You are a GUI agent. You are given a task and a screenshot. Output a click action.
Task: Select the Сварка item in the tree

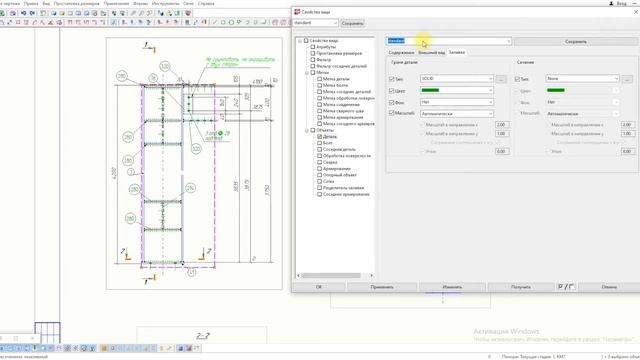pyautogui.click(x=330, y=162)
